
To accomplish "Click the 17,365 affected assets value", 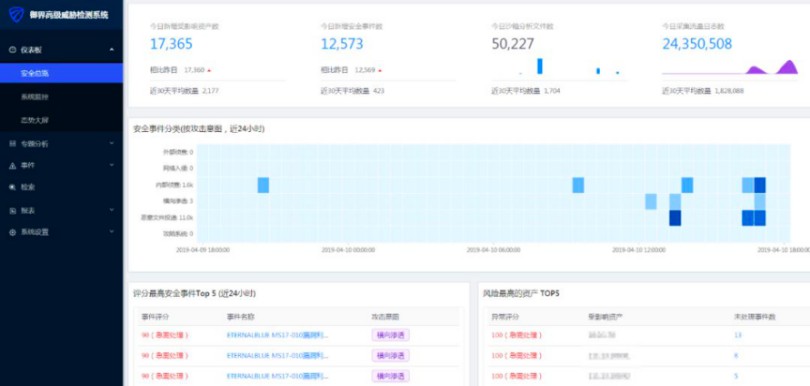I will (x=171, y=44).
